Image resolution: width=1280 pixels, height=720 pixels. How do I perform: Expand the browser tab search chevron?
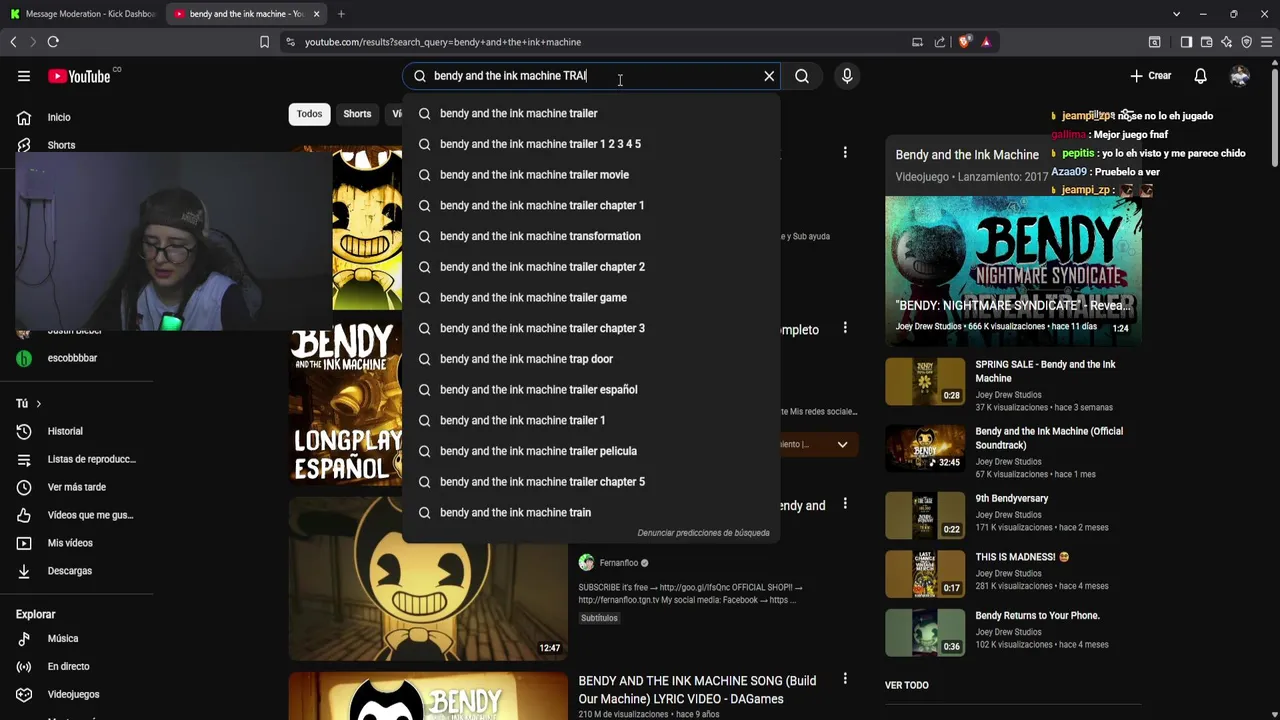click(x=1176, y=14)
